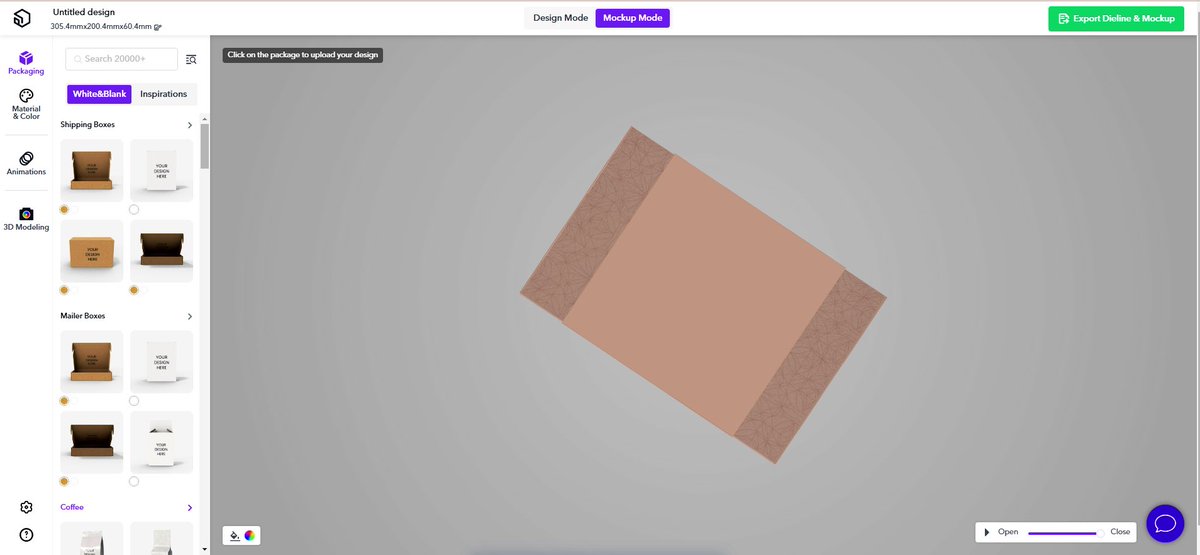The height and width of the screenshot is (555, 1200).
Task: Open the Shipping Boxes heading
Action: (x=88, y=125)
